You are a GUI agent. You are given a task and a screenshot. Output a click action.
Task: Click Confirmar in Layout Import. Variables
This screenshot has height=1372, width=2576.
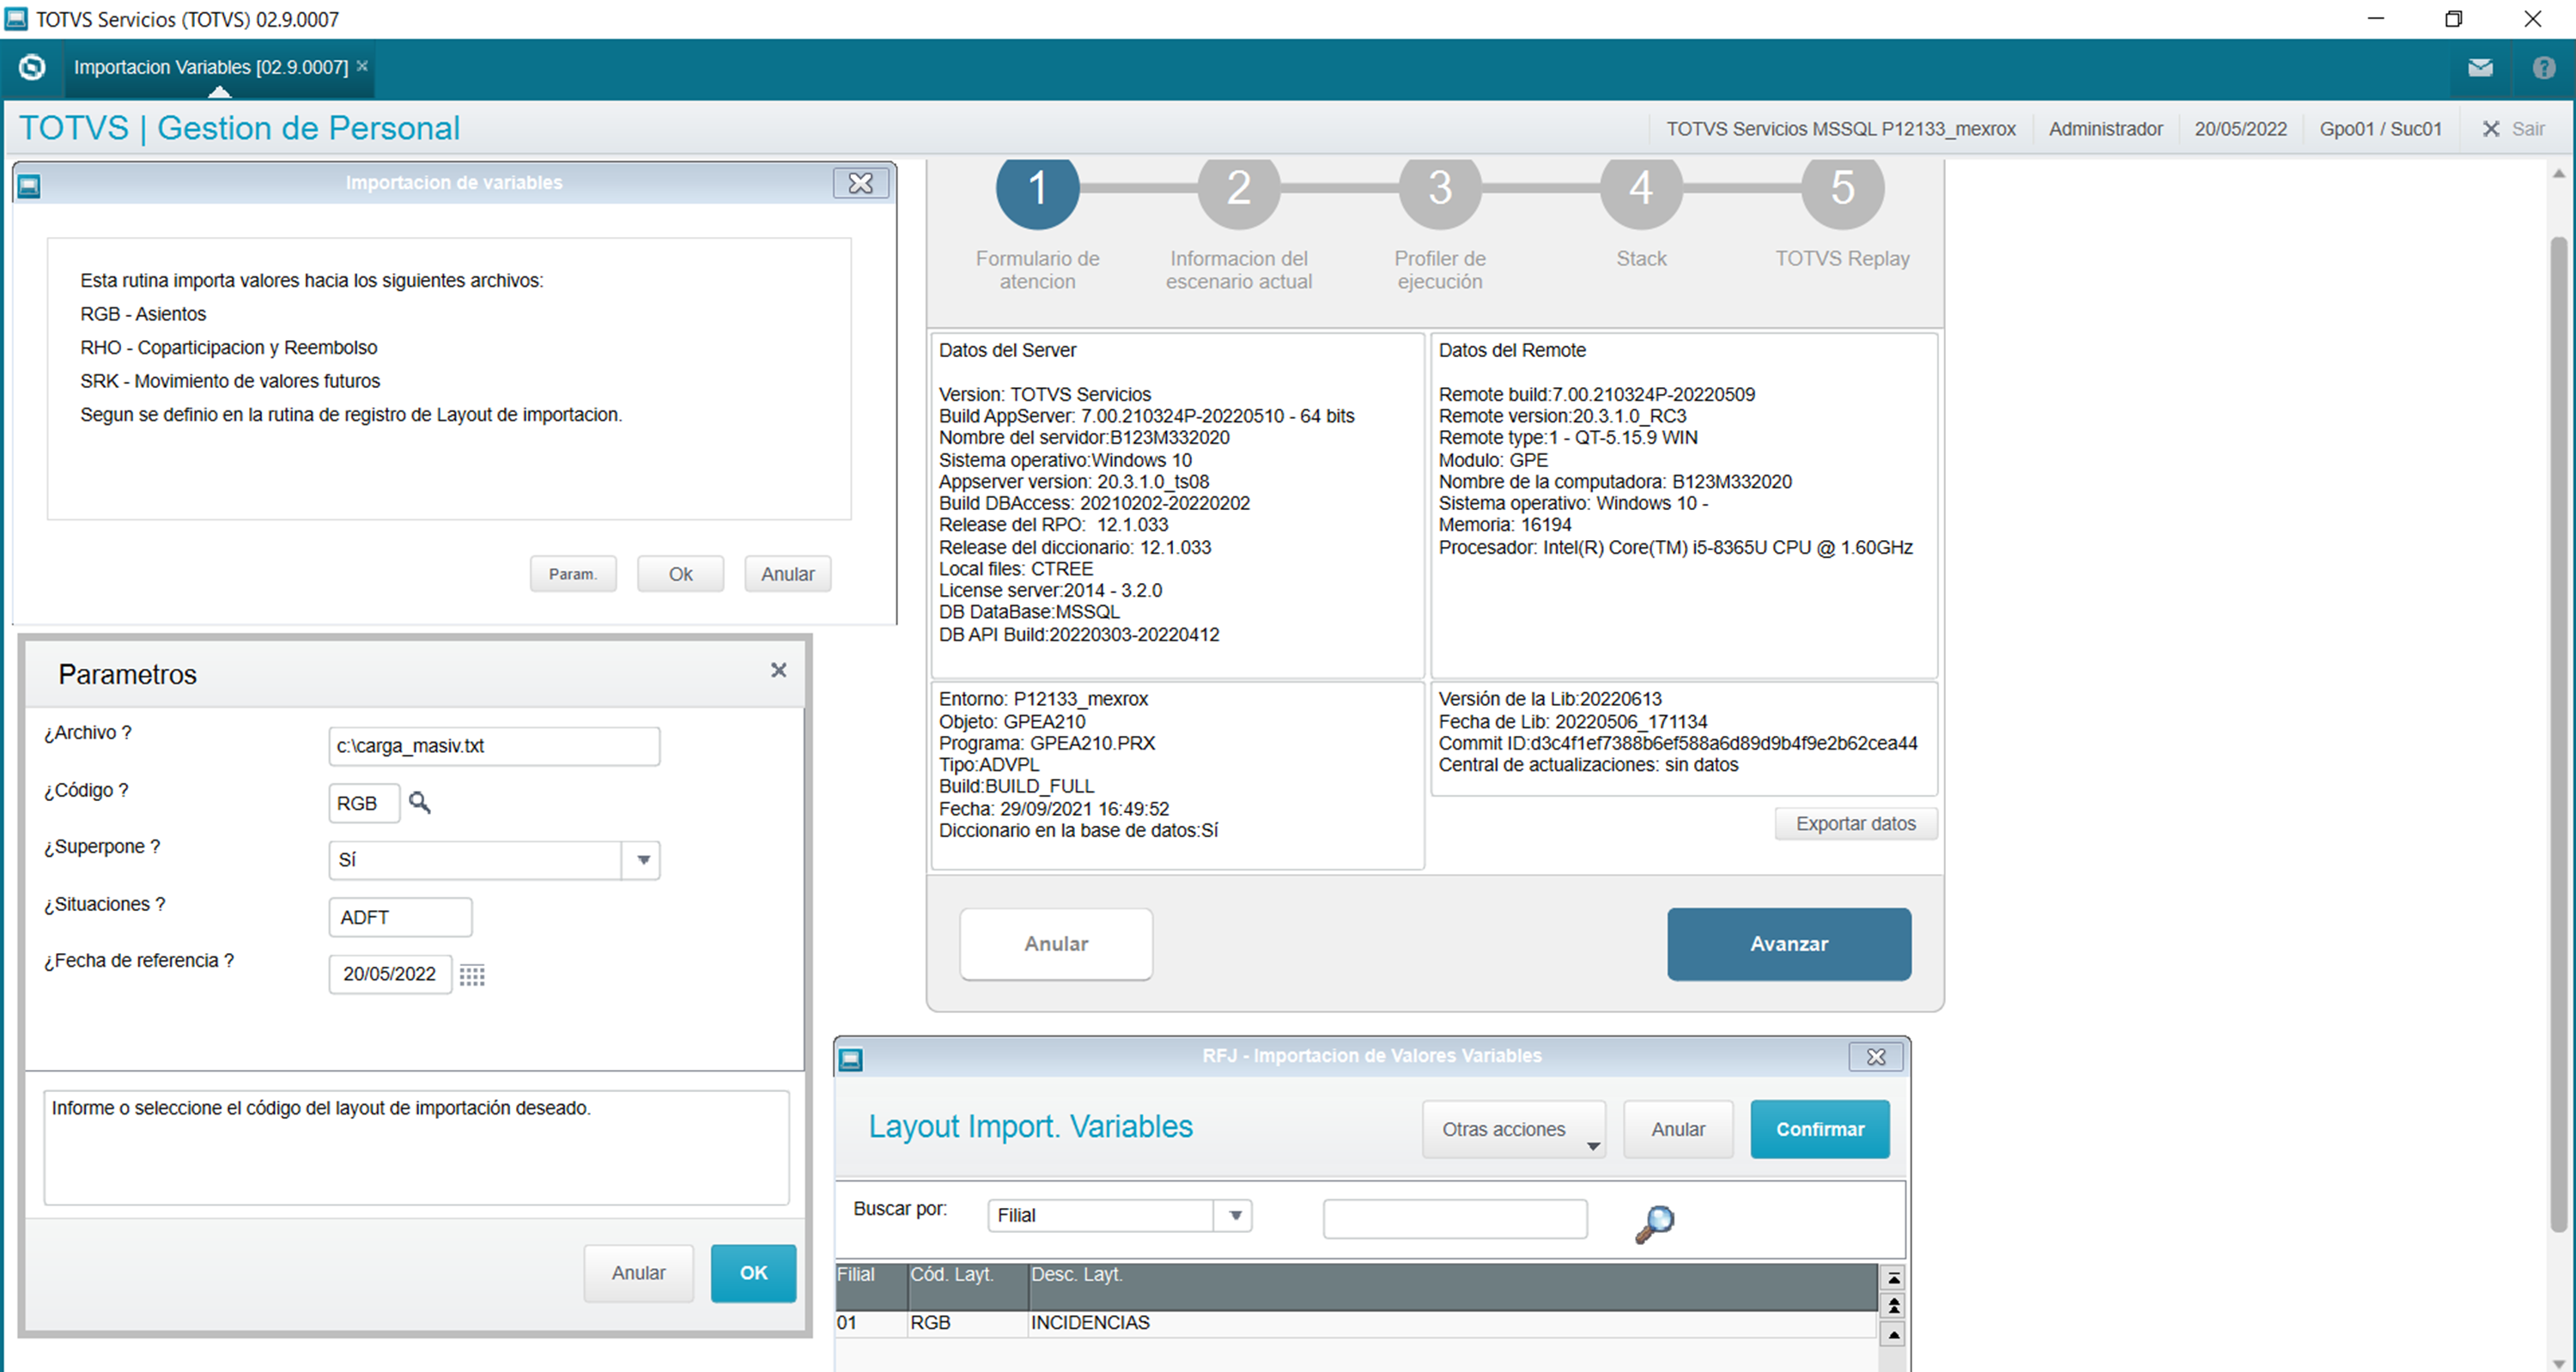pyautogui.click(x=1820, y=1130)
